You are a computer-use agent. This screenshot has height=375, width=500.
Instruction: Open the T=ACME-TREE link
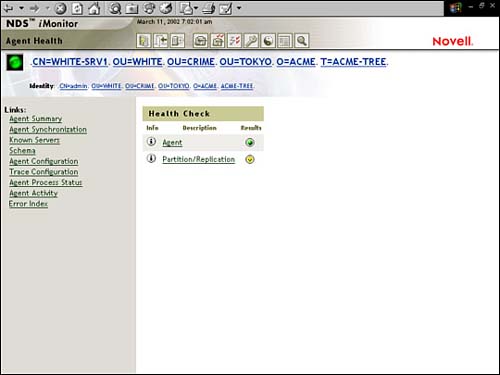(x=354, y=62)
